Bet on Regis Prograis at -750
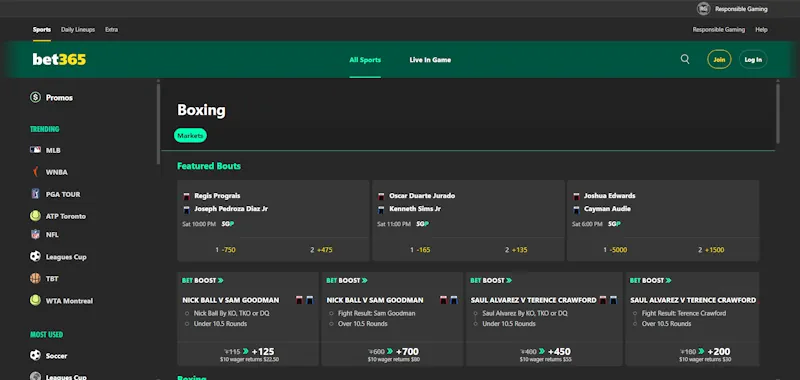The width and height of the screenshot is (800, 380). (225, 250)
